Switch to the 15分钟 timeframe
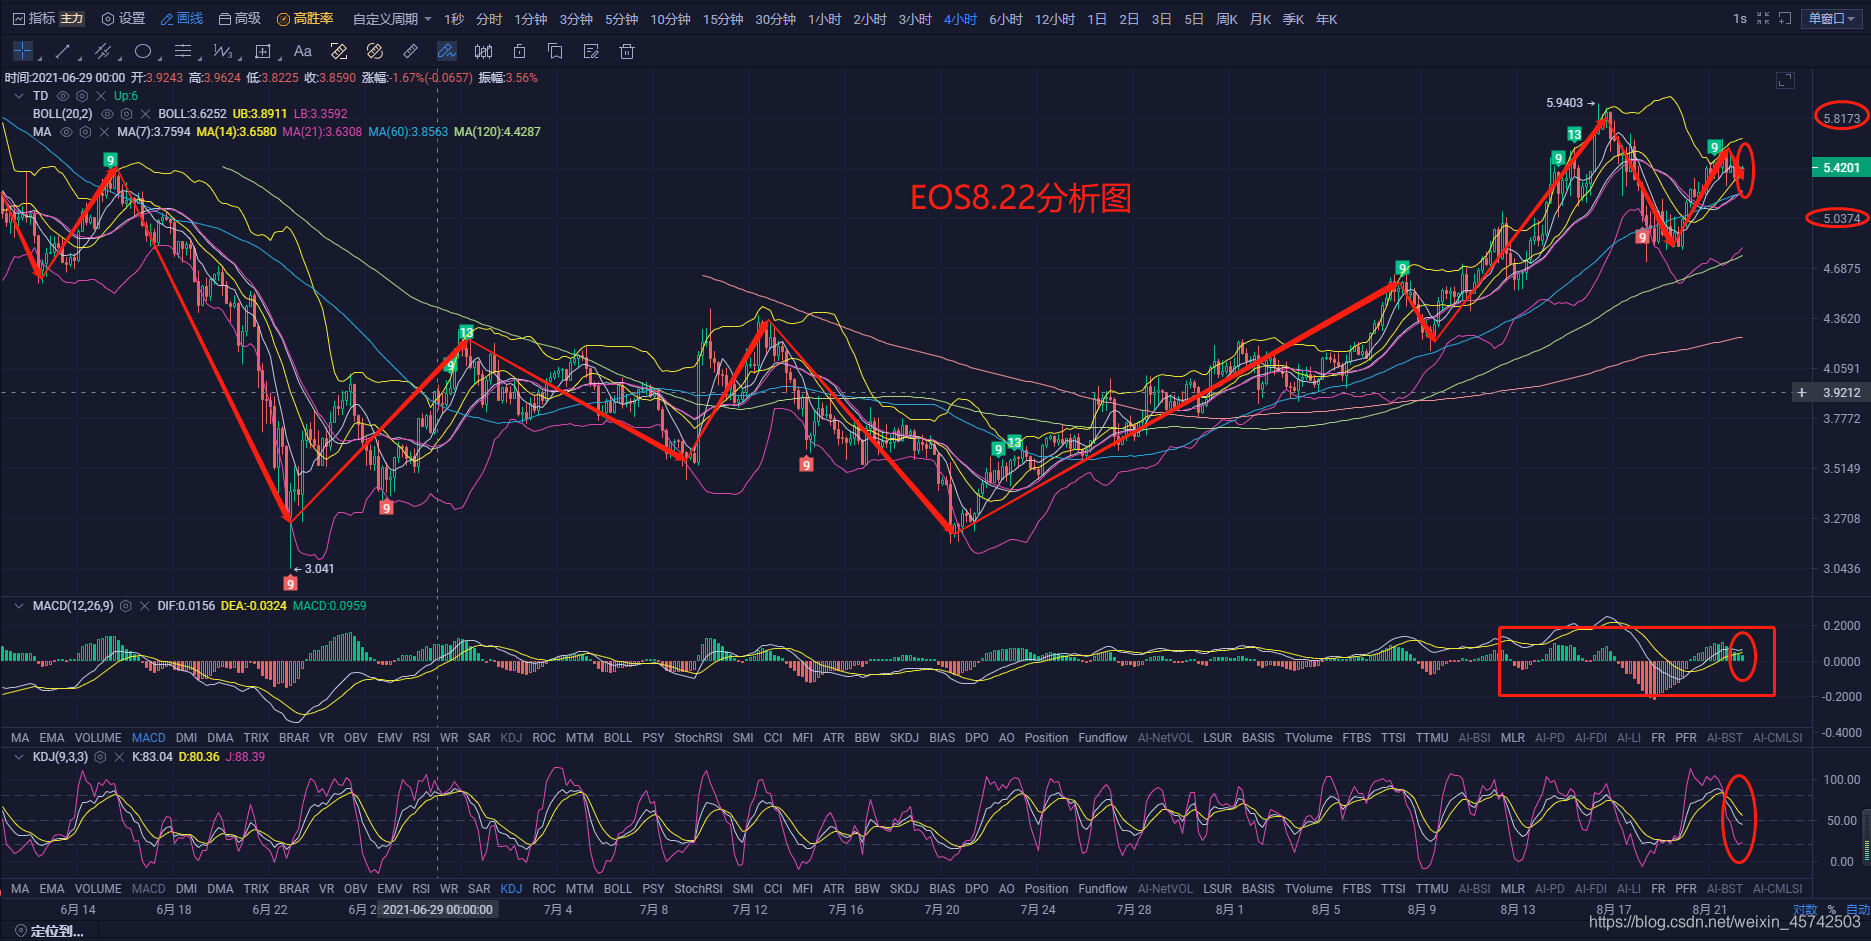 click(723, 19)
